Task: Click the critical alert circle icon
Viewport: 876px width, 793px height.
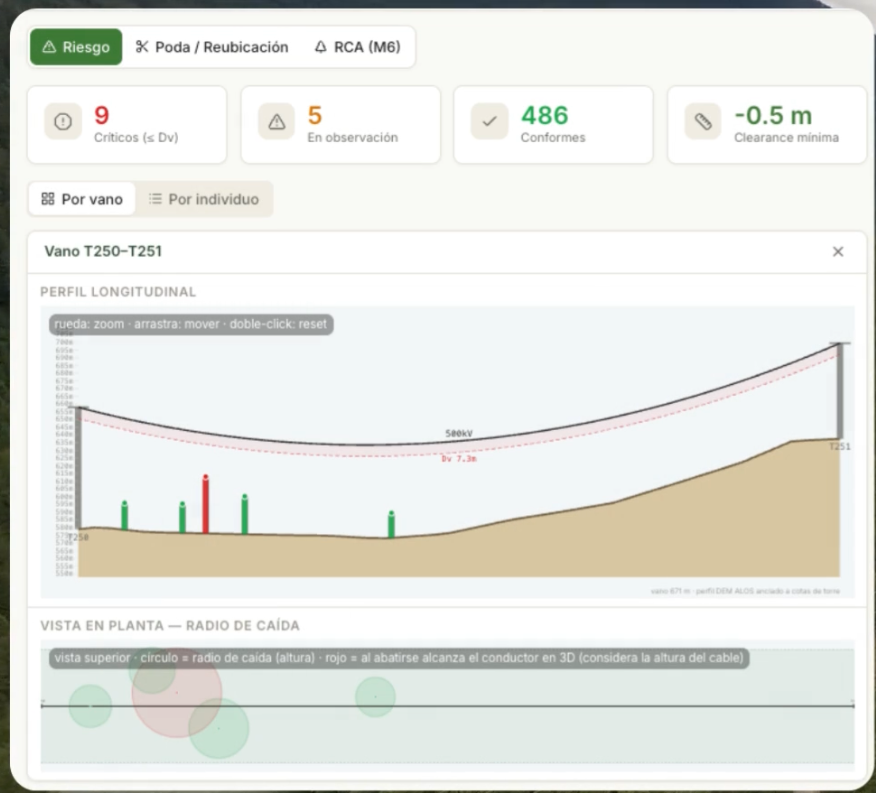Action: 63,121
